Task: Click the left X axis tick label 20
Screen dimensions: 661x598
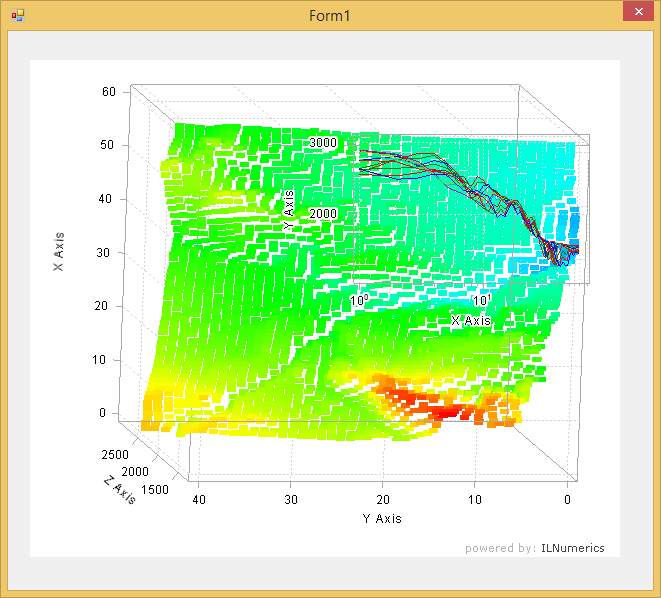Action: (x=101, y=306)
